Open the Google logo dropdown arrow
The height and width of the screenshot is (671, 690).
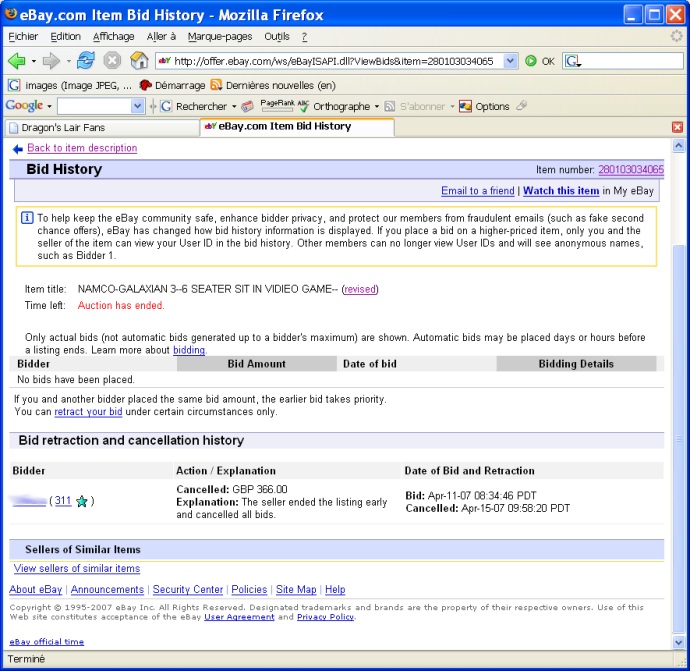pos(49,106)
